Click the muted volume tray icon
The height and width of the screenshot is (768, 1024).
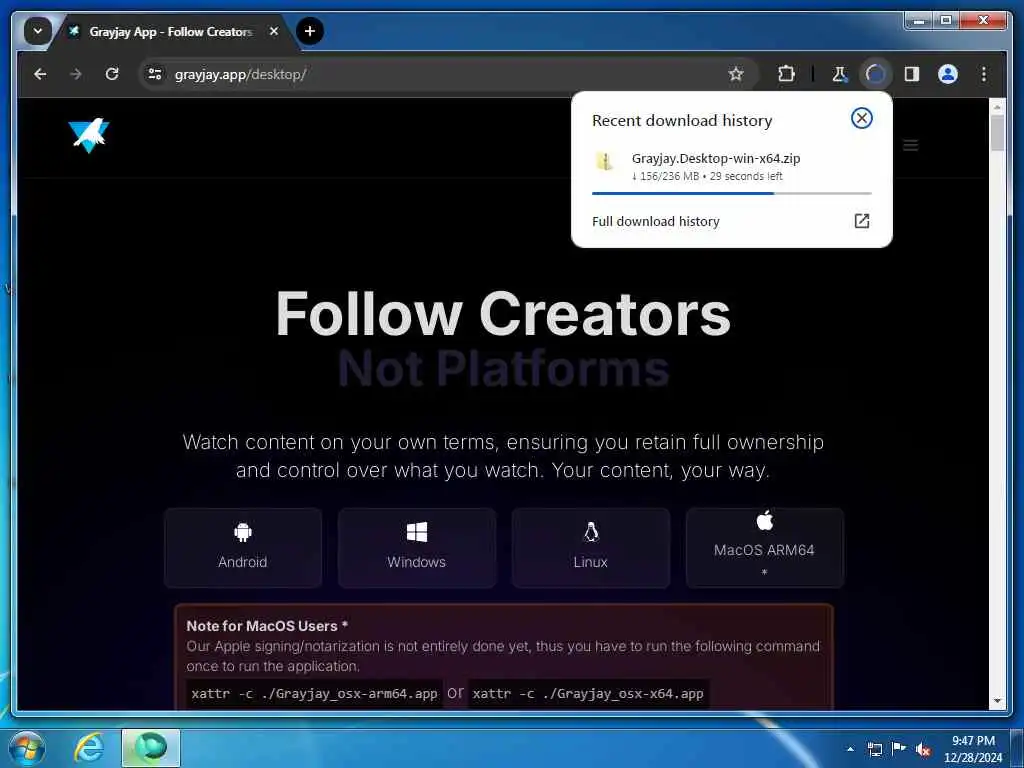point(923,750)
